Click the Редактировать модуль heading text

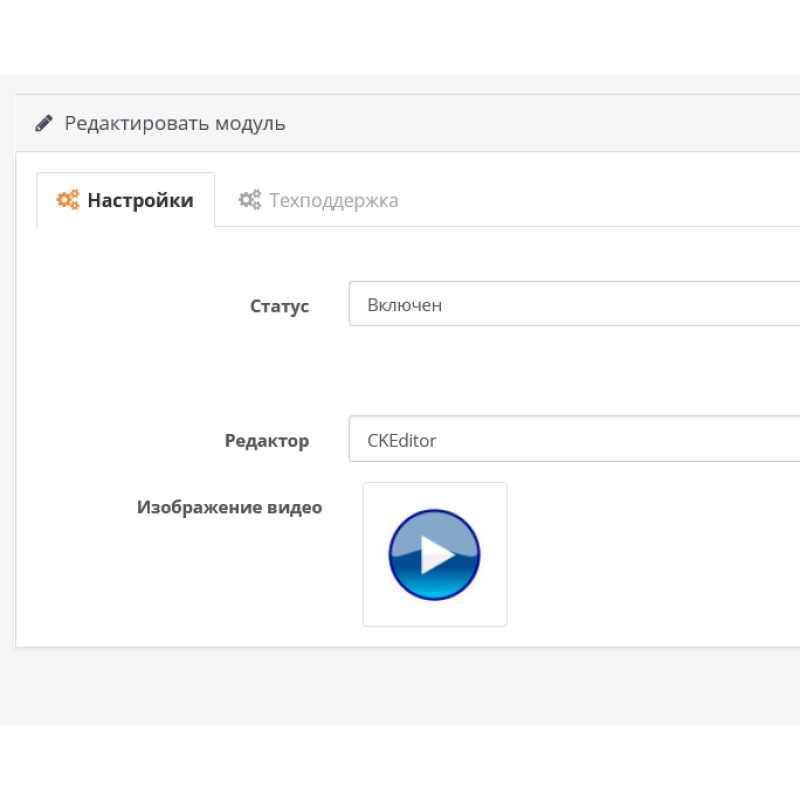175,123
